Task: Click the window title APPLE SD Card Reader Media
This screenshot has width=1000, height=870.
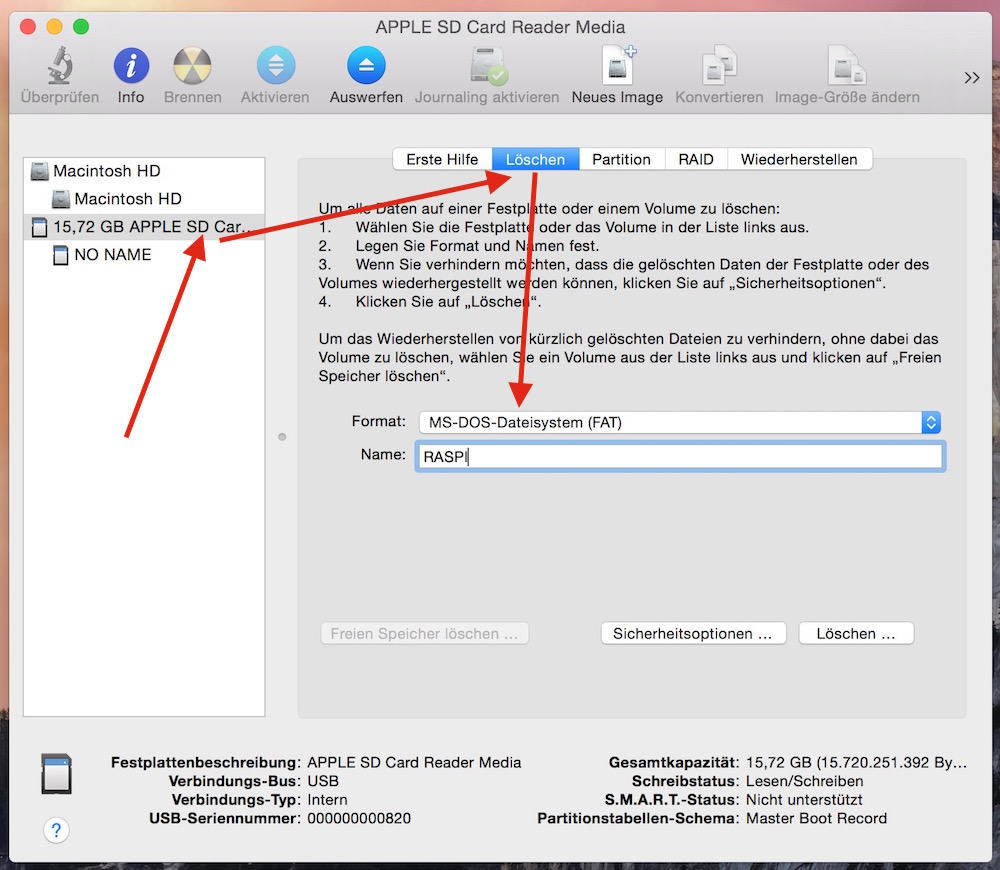Action: point(500,27)
